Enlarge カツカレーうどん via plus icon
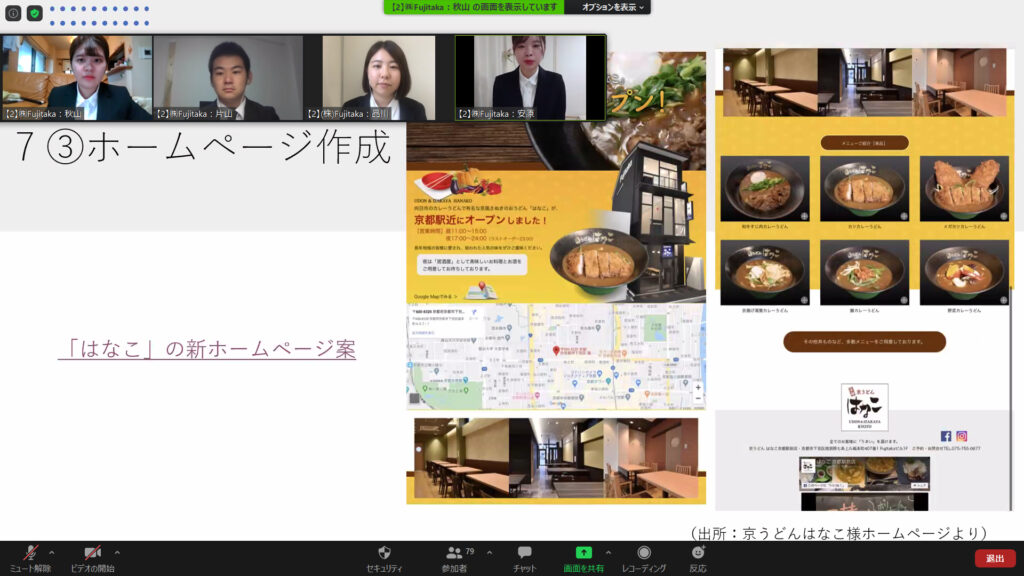The image size is (1024, 576). (x=903, y=216)
